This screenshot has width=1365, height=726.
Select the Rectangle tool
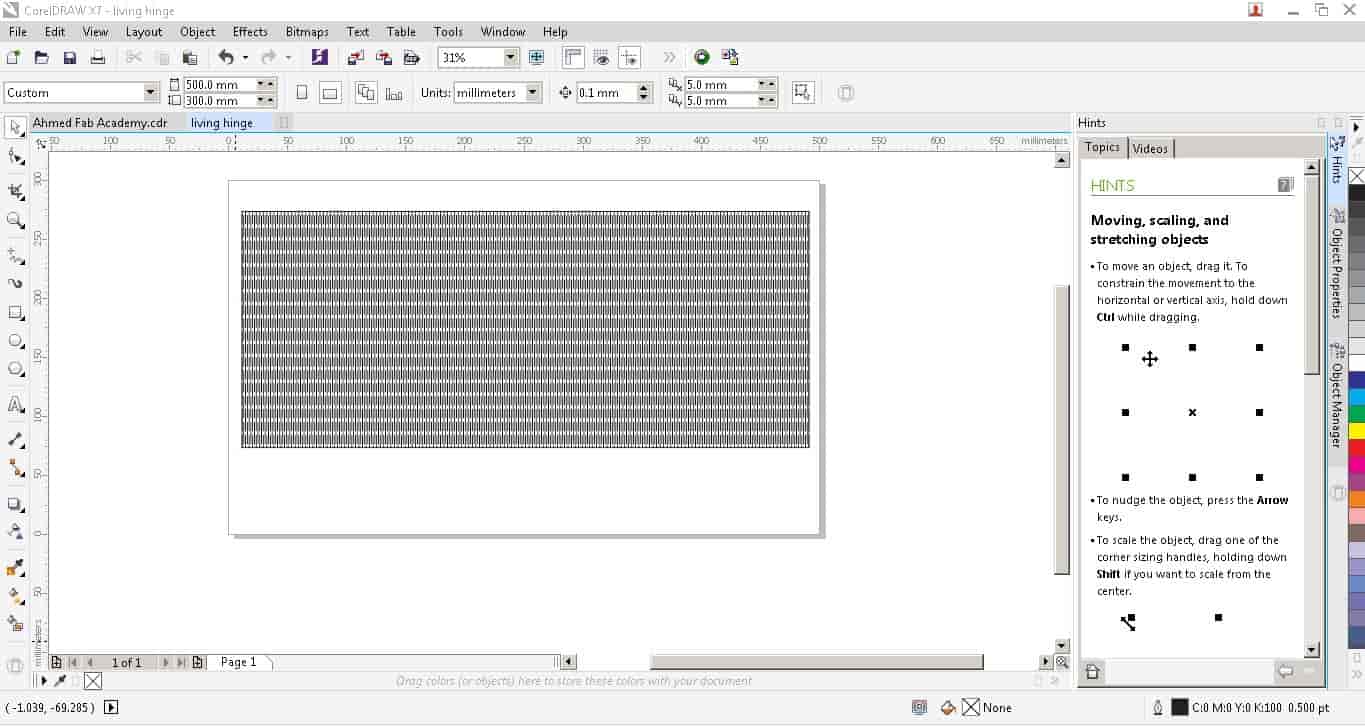[x=16, y=313]
